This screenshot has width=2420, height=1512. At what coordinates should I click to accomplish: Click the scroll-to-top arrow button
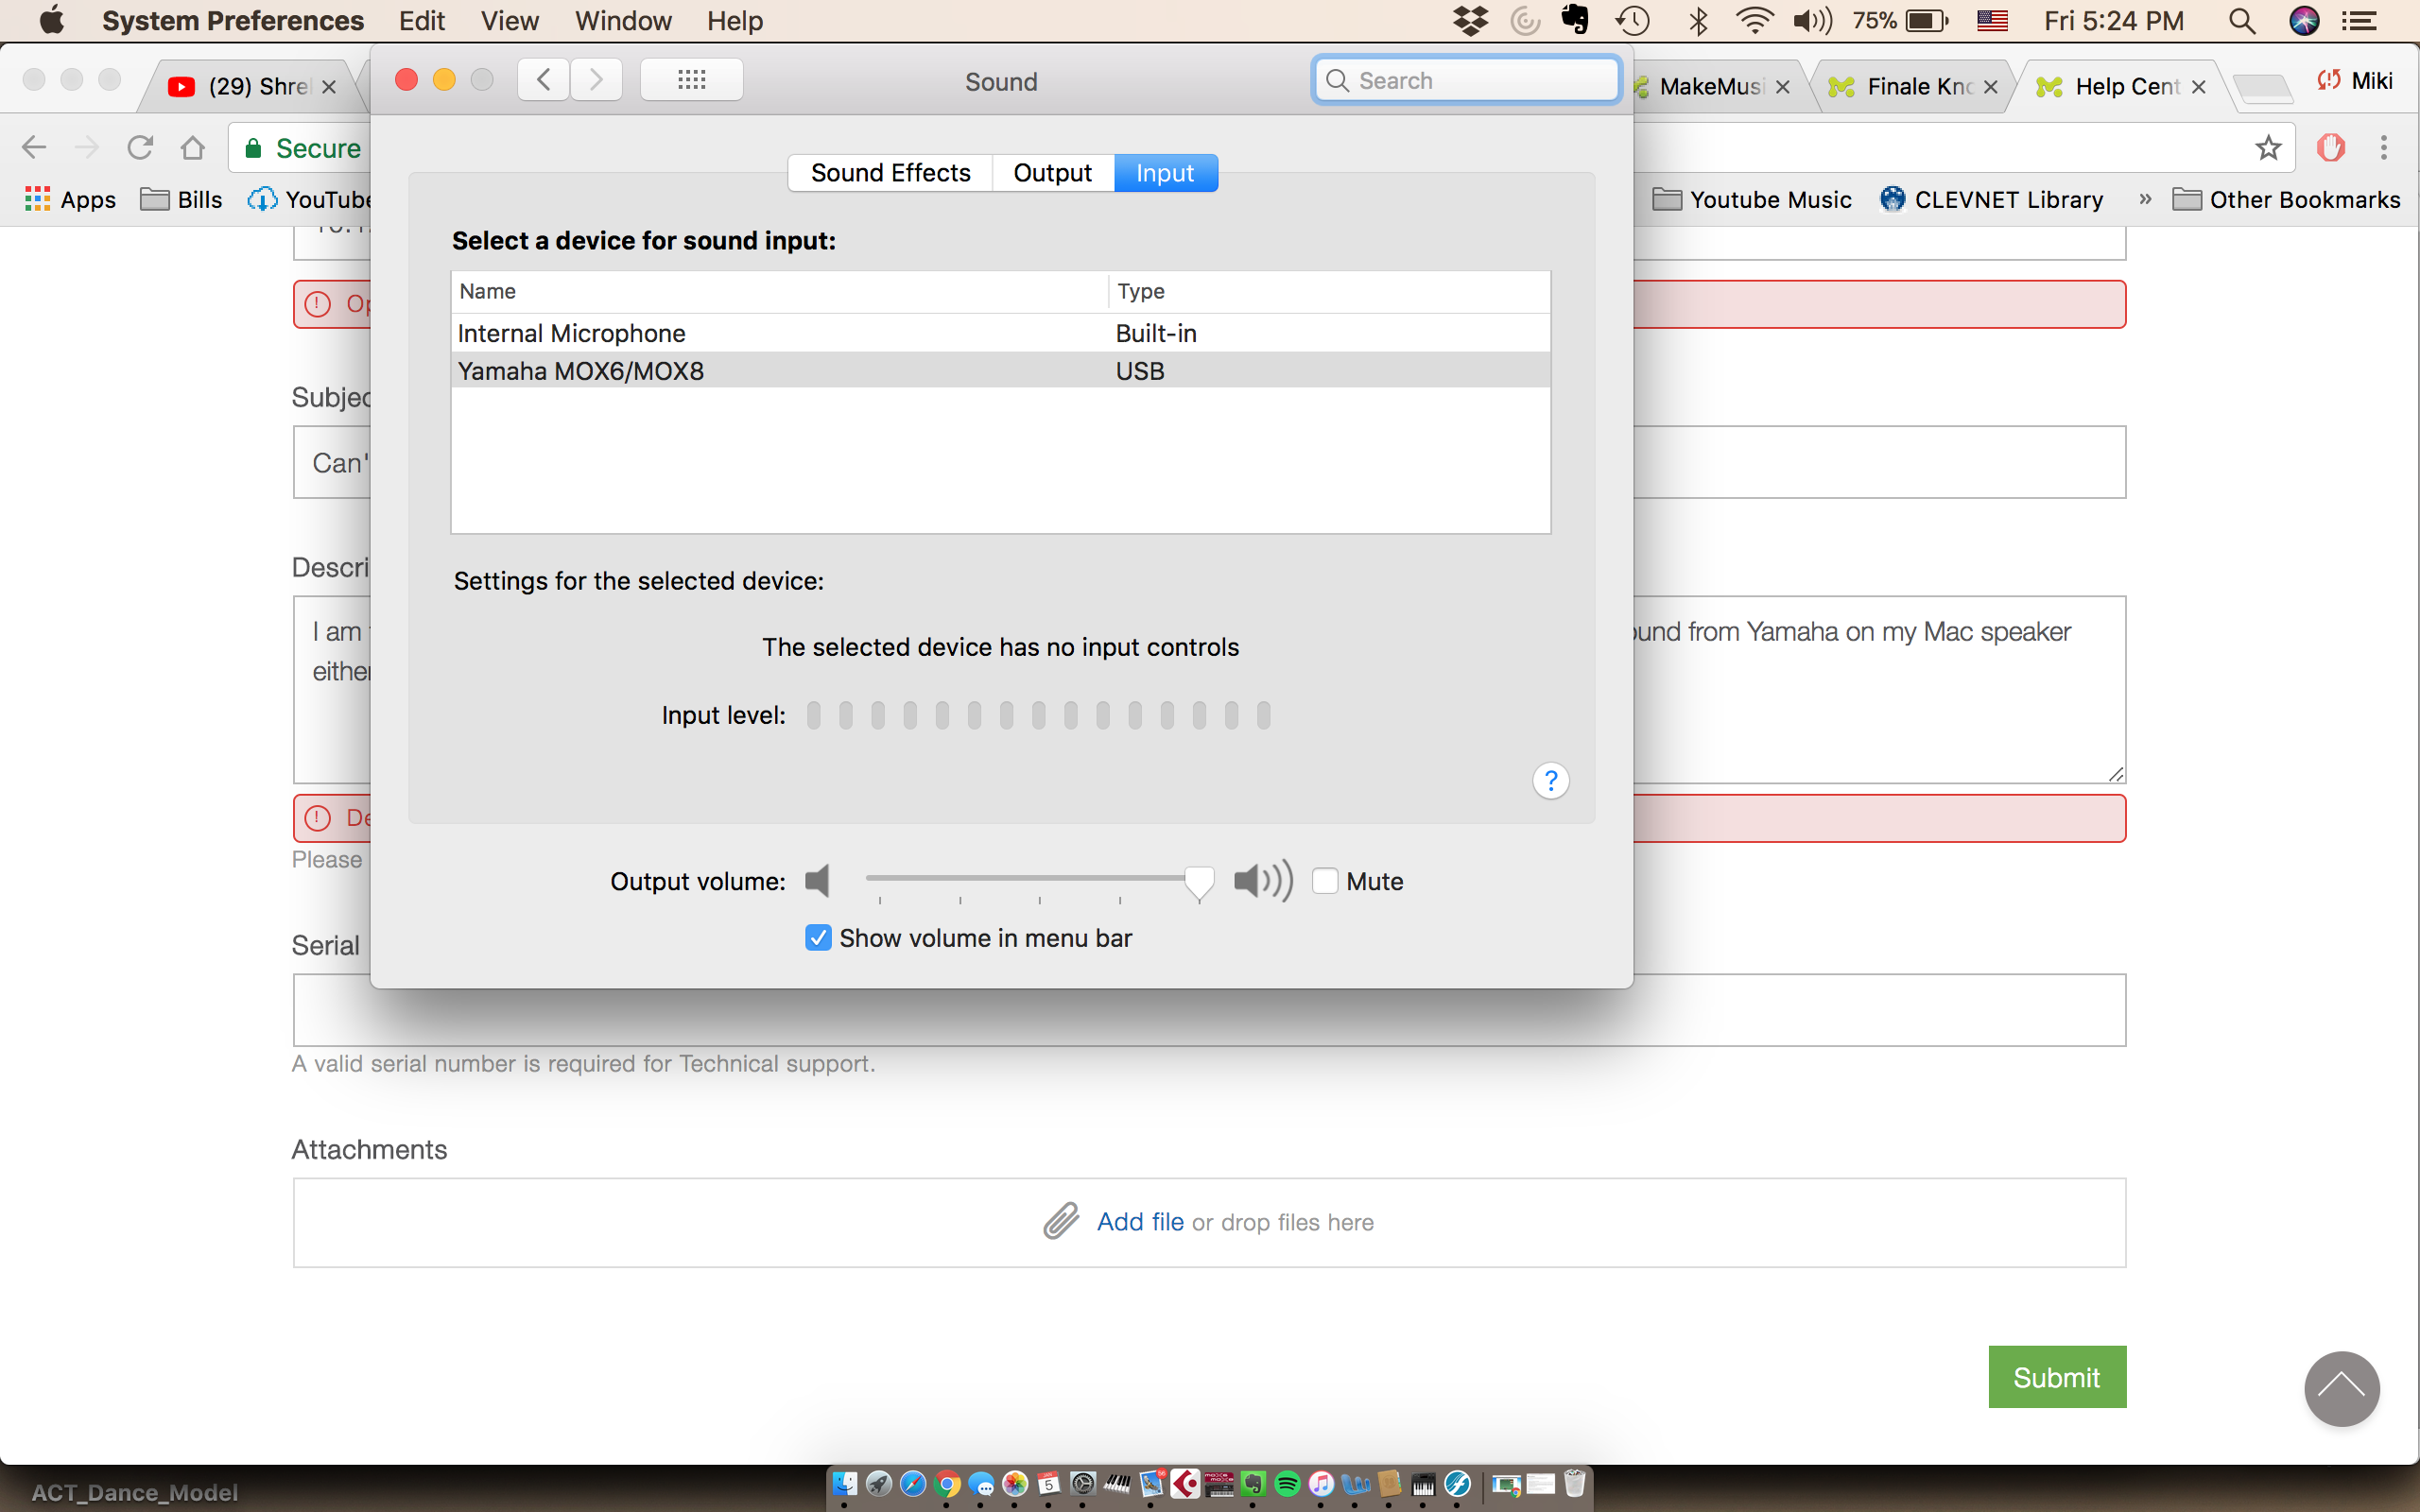pos(2341,1389)
